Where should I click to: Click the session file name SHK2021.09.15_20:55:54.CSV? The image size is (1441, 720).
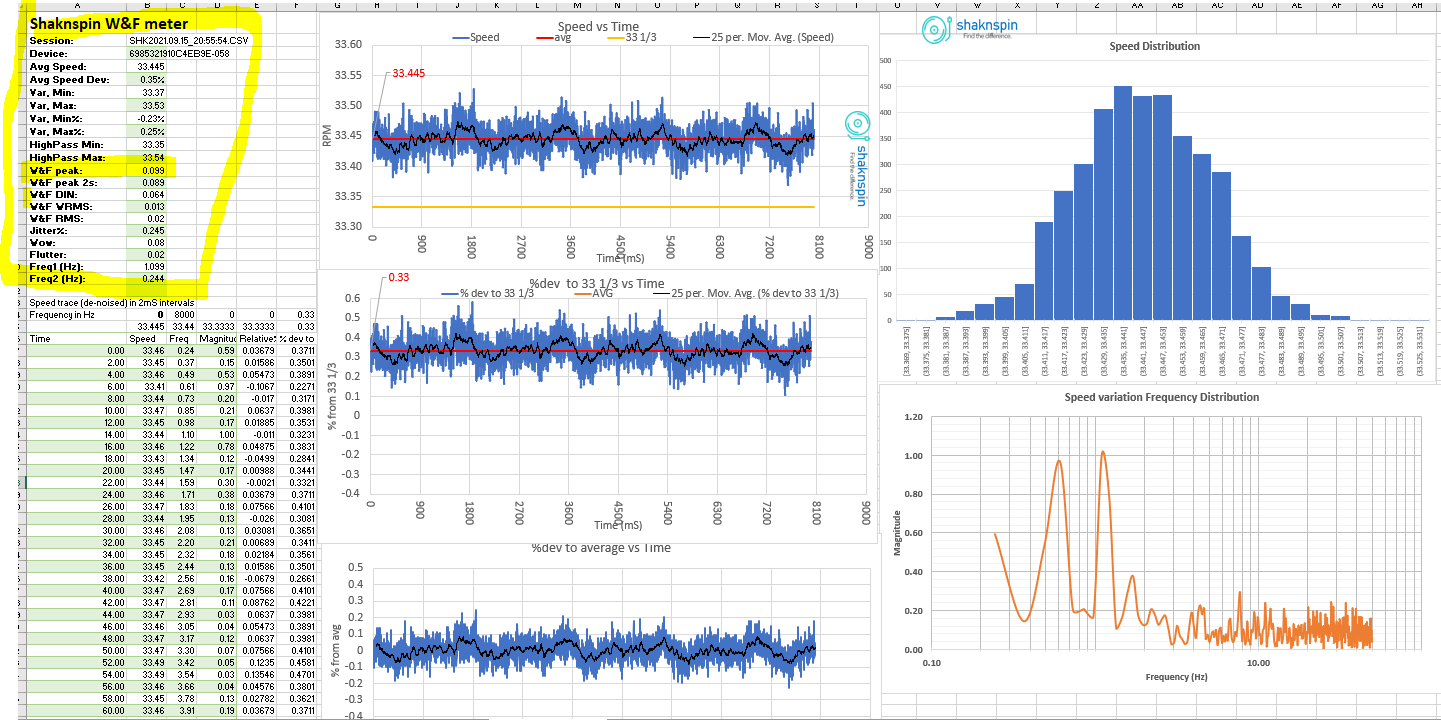188,40
